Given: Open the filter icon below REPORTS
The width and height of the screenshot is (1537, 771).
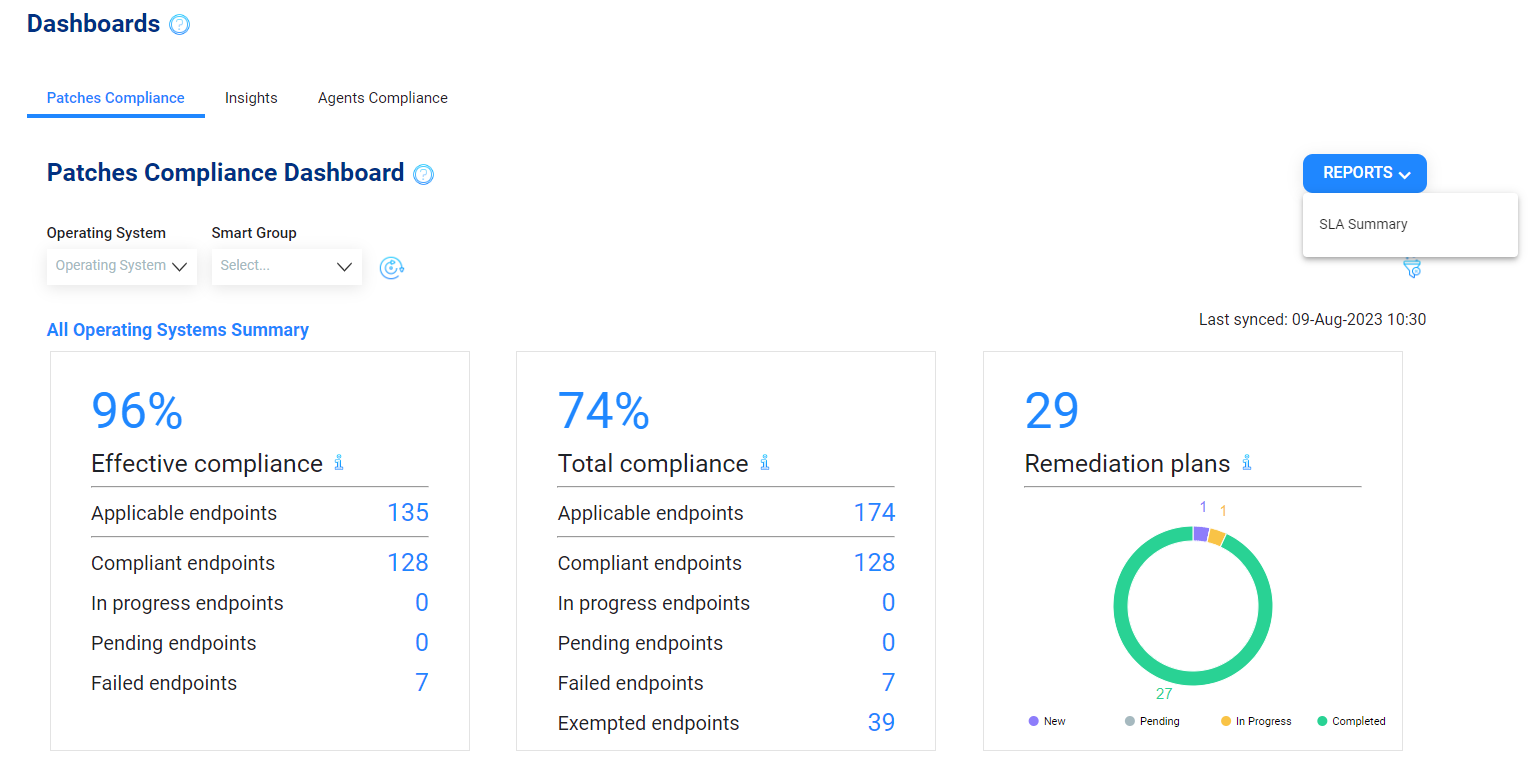Looking at the screenshot, I should (x=1411, y=268).
